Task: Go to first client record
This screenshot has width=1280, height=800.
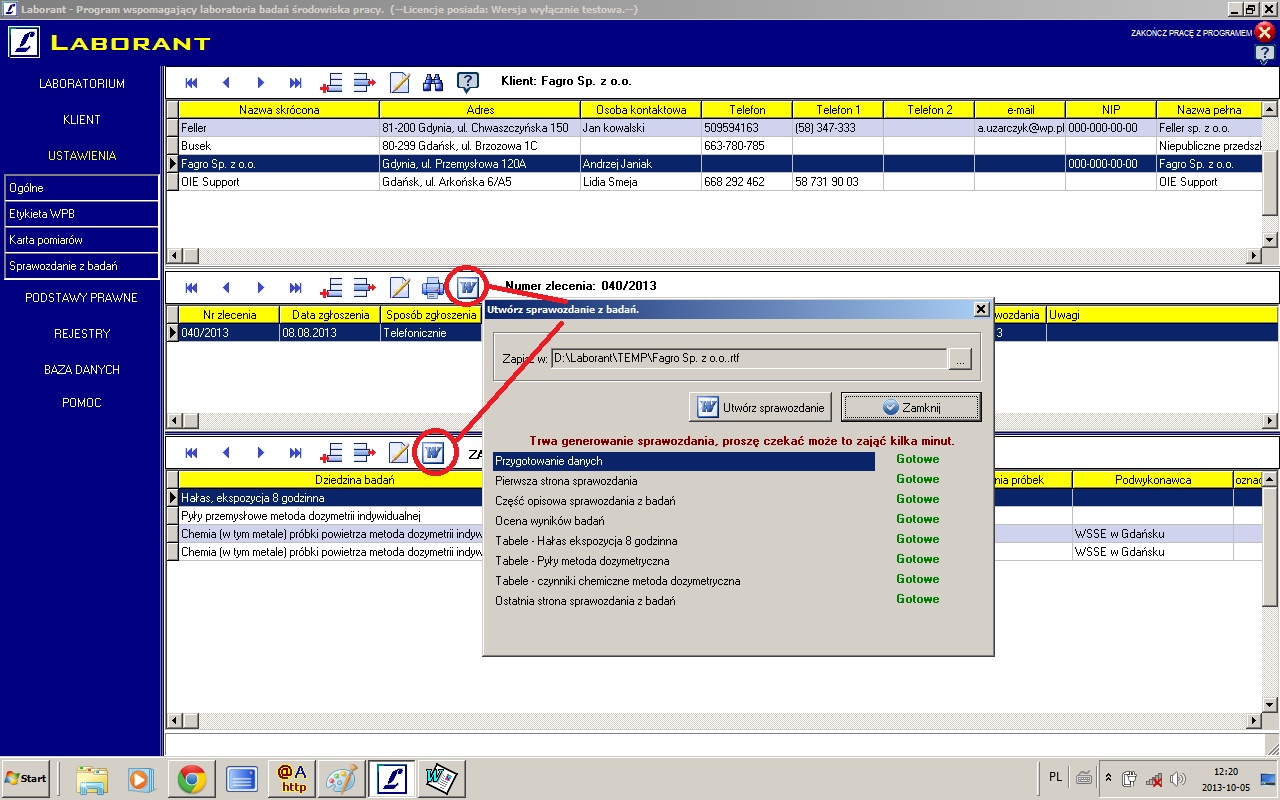Action: [x=191, y=82]
